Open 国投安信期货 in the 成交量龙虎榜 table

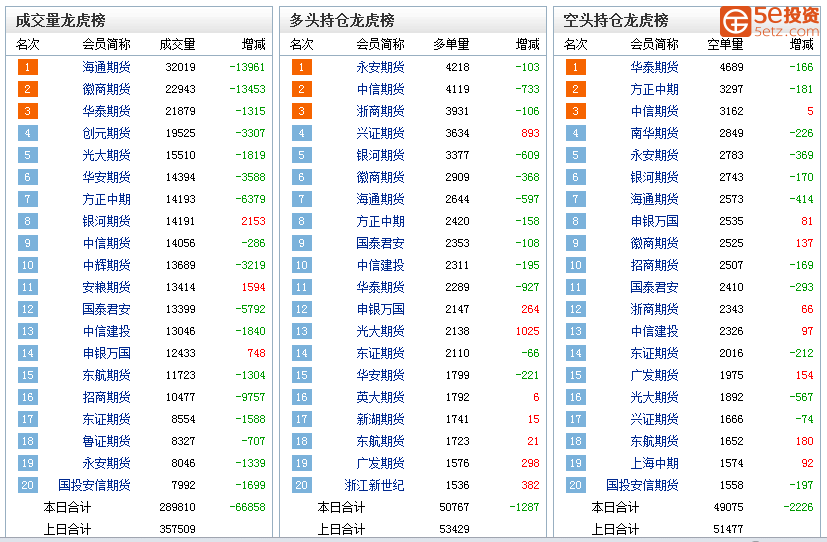click(x=94, y=485)
